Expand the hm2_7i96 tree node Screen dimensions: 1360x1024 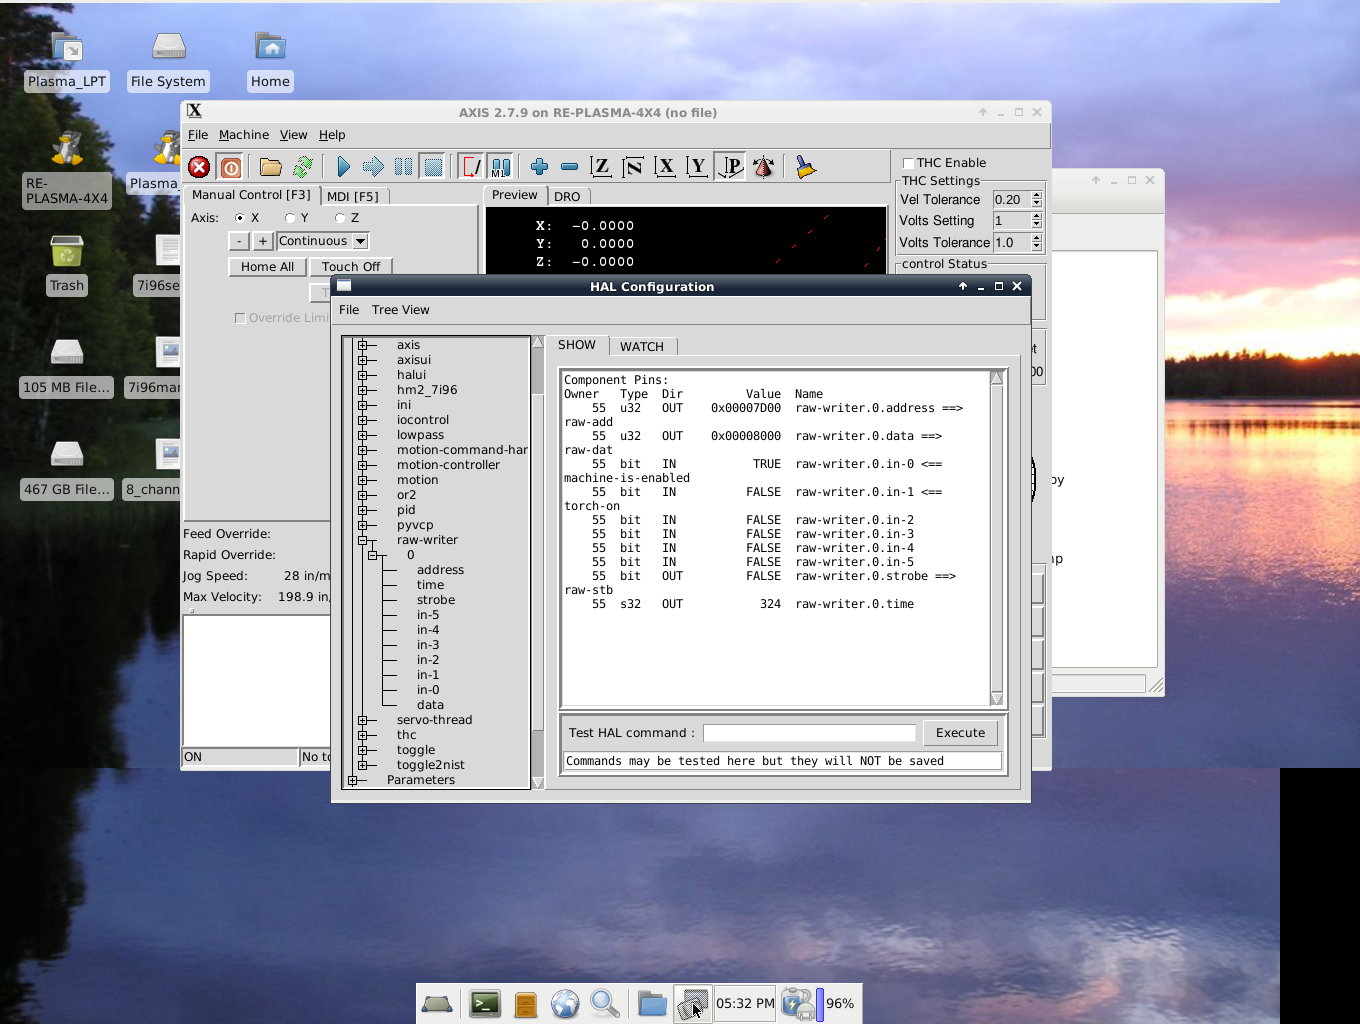(x=362, y=390)
